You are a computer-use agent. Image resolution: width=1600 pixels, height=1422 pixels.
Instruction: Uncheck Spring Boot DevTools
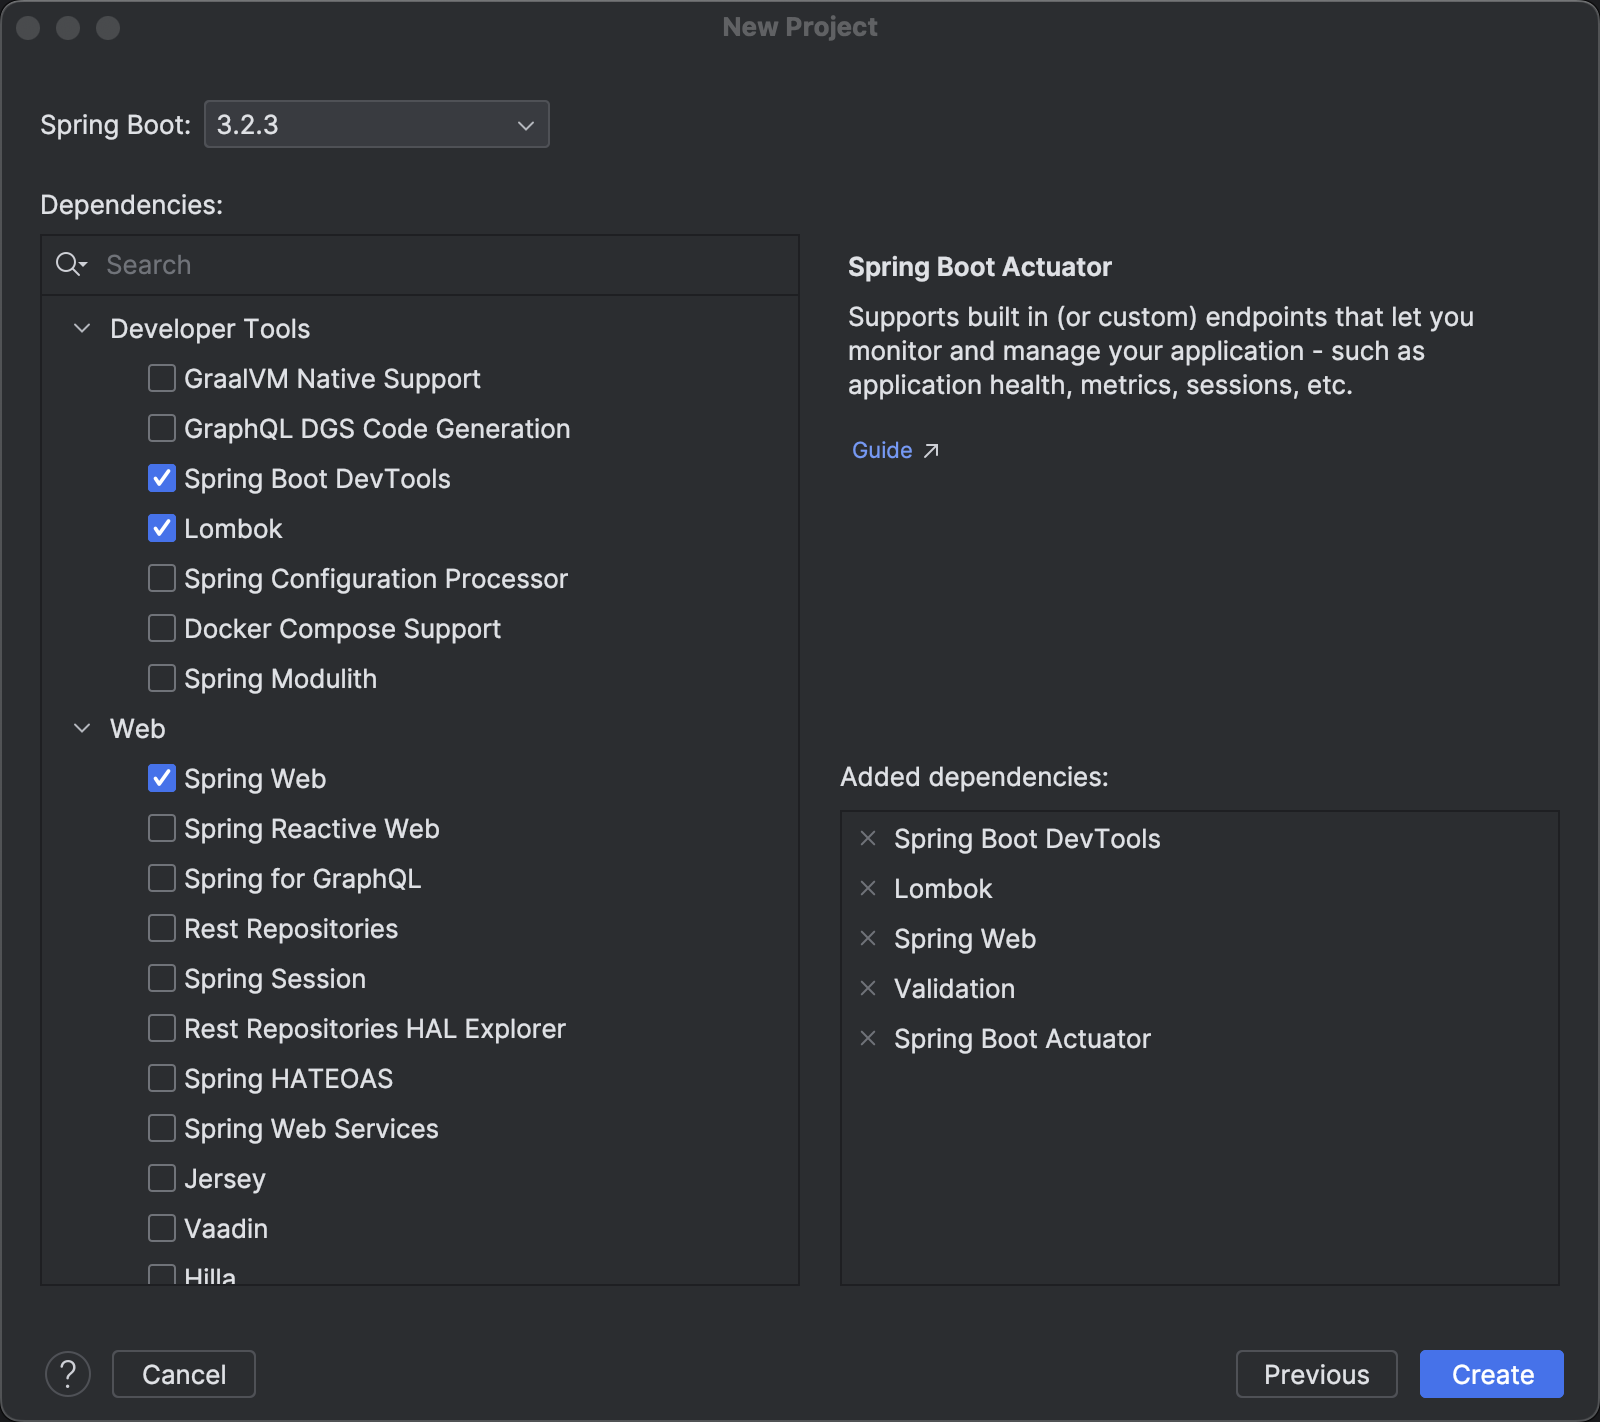pos(162,478)
